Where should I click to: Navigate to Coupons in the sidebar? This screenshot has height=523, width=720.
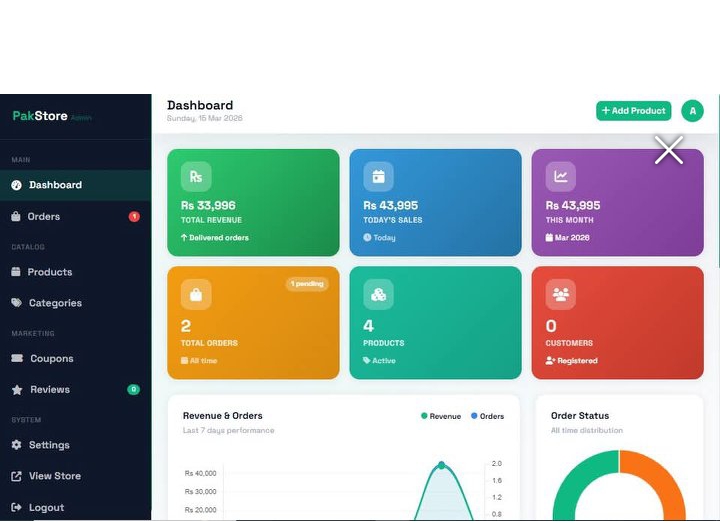click(x=75, y=358)
